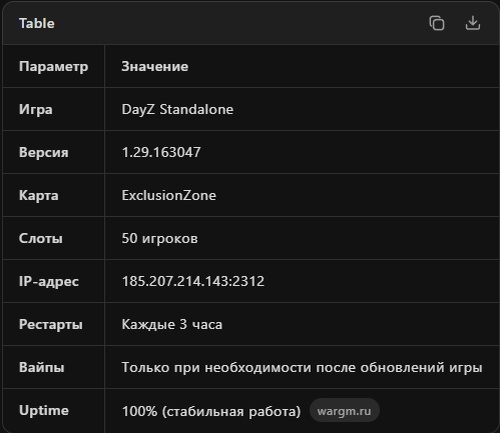Select the Игра row label
Viewport: 500px width, 433px height.
pos(36,109)
